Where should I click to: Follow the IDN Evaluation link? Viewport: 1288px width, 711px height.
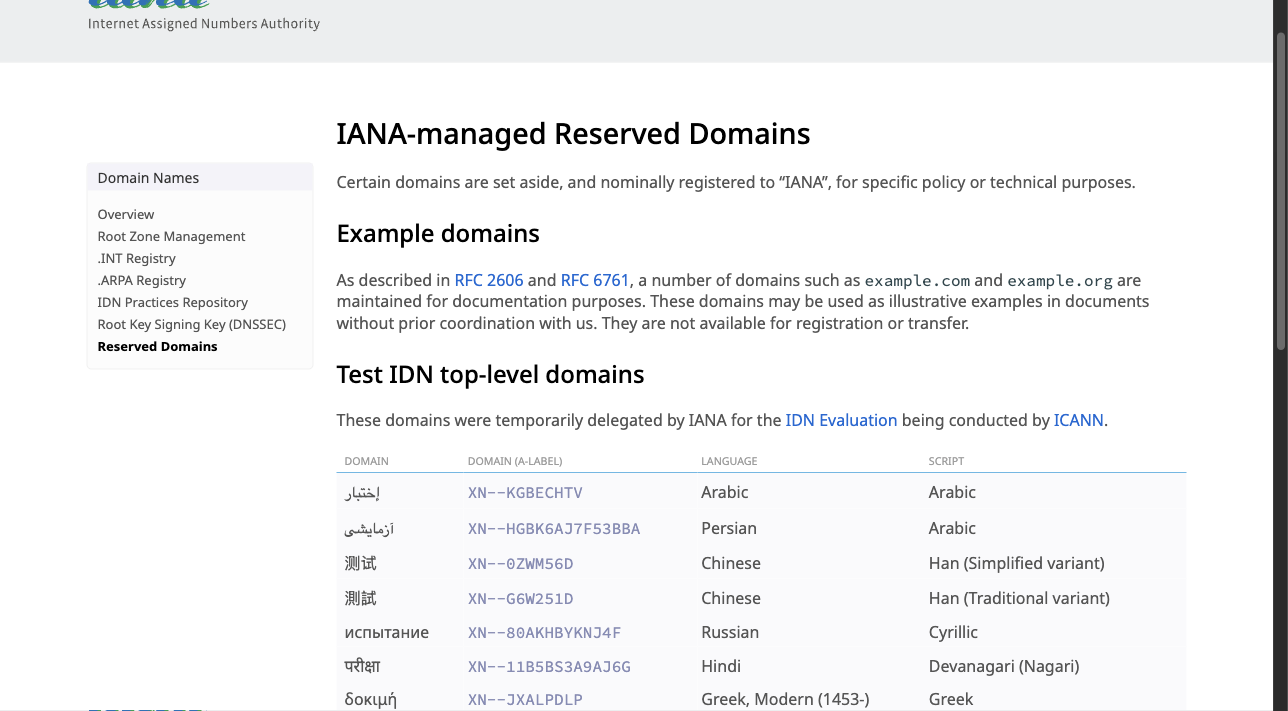click(841, 420)
